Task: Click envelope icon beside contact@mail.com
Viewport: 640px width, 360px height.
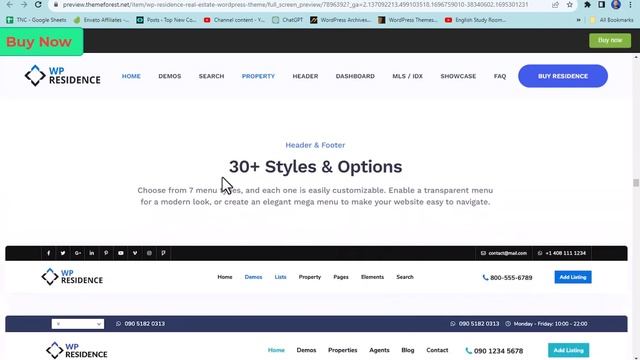Action: point(483,253)
